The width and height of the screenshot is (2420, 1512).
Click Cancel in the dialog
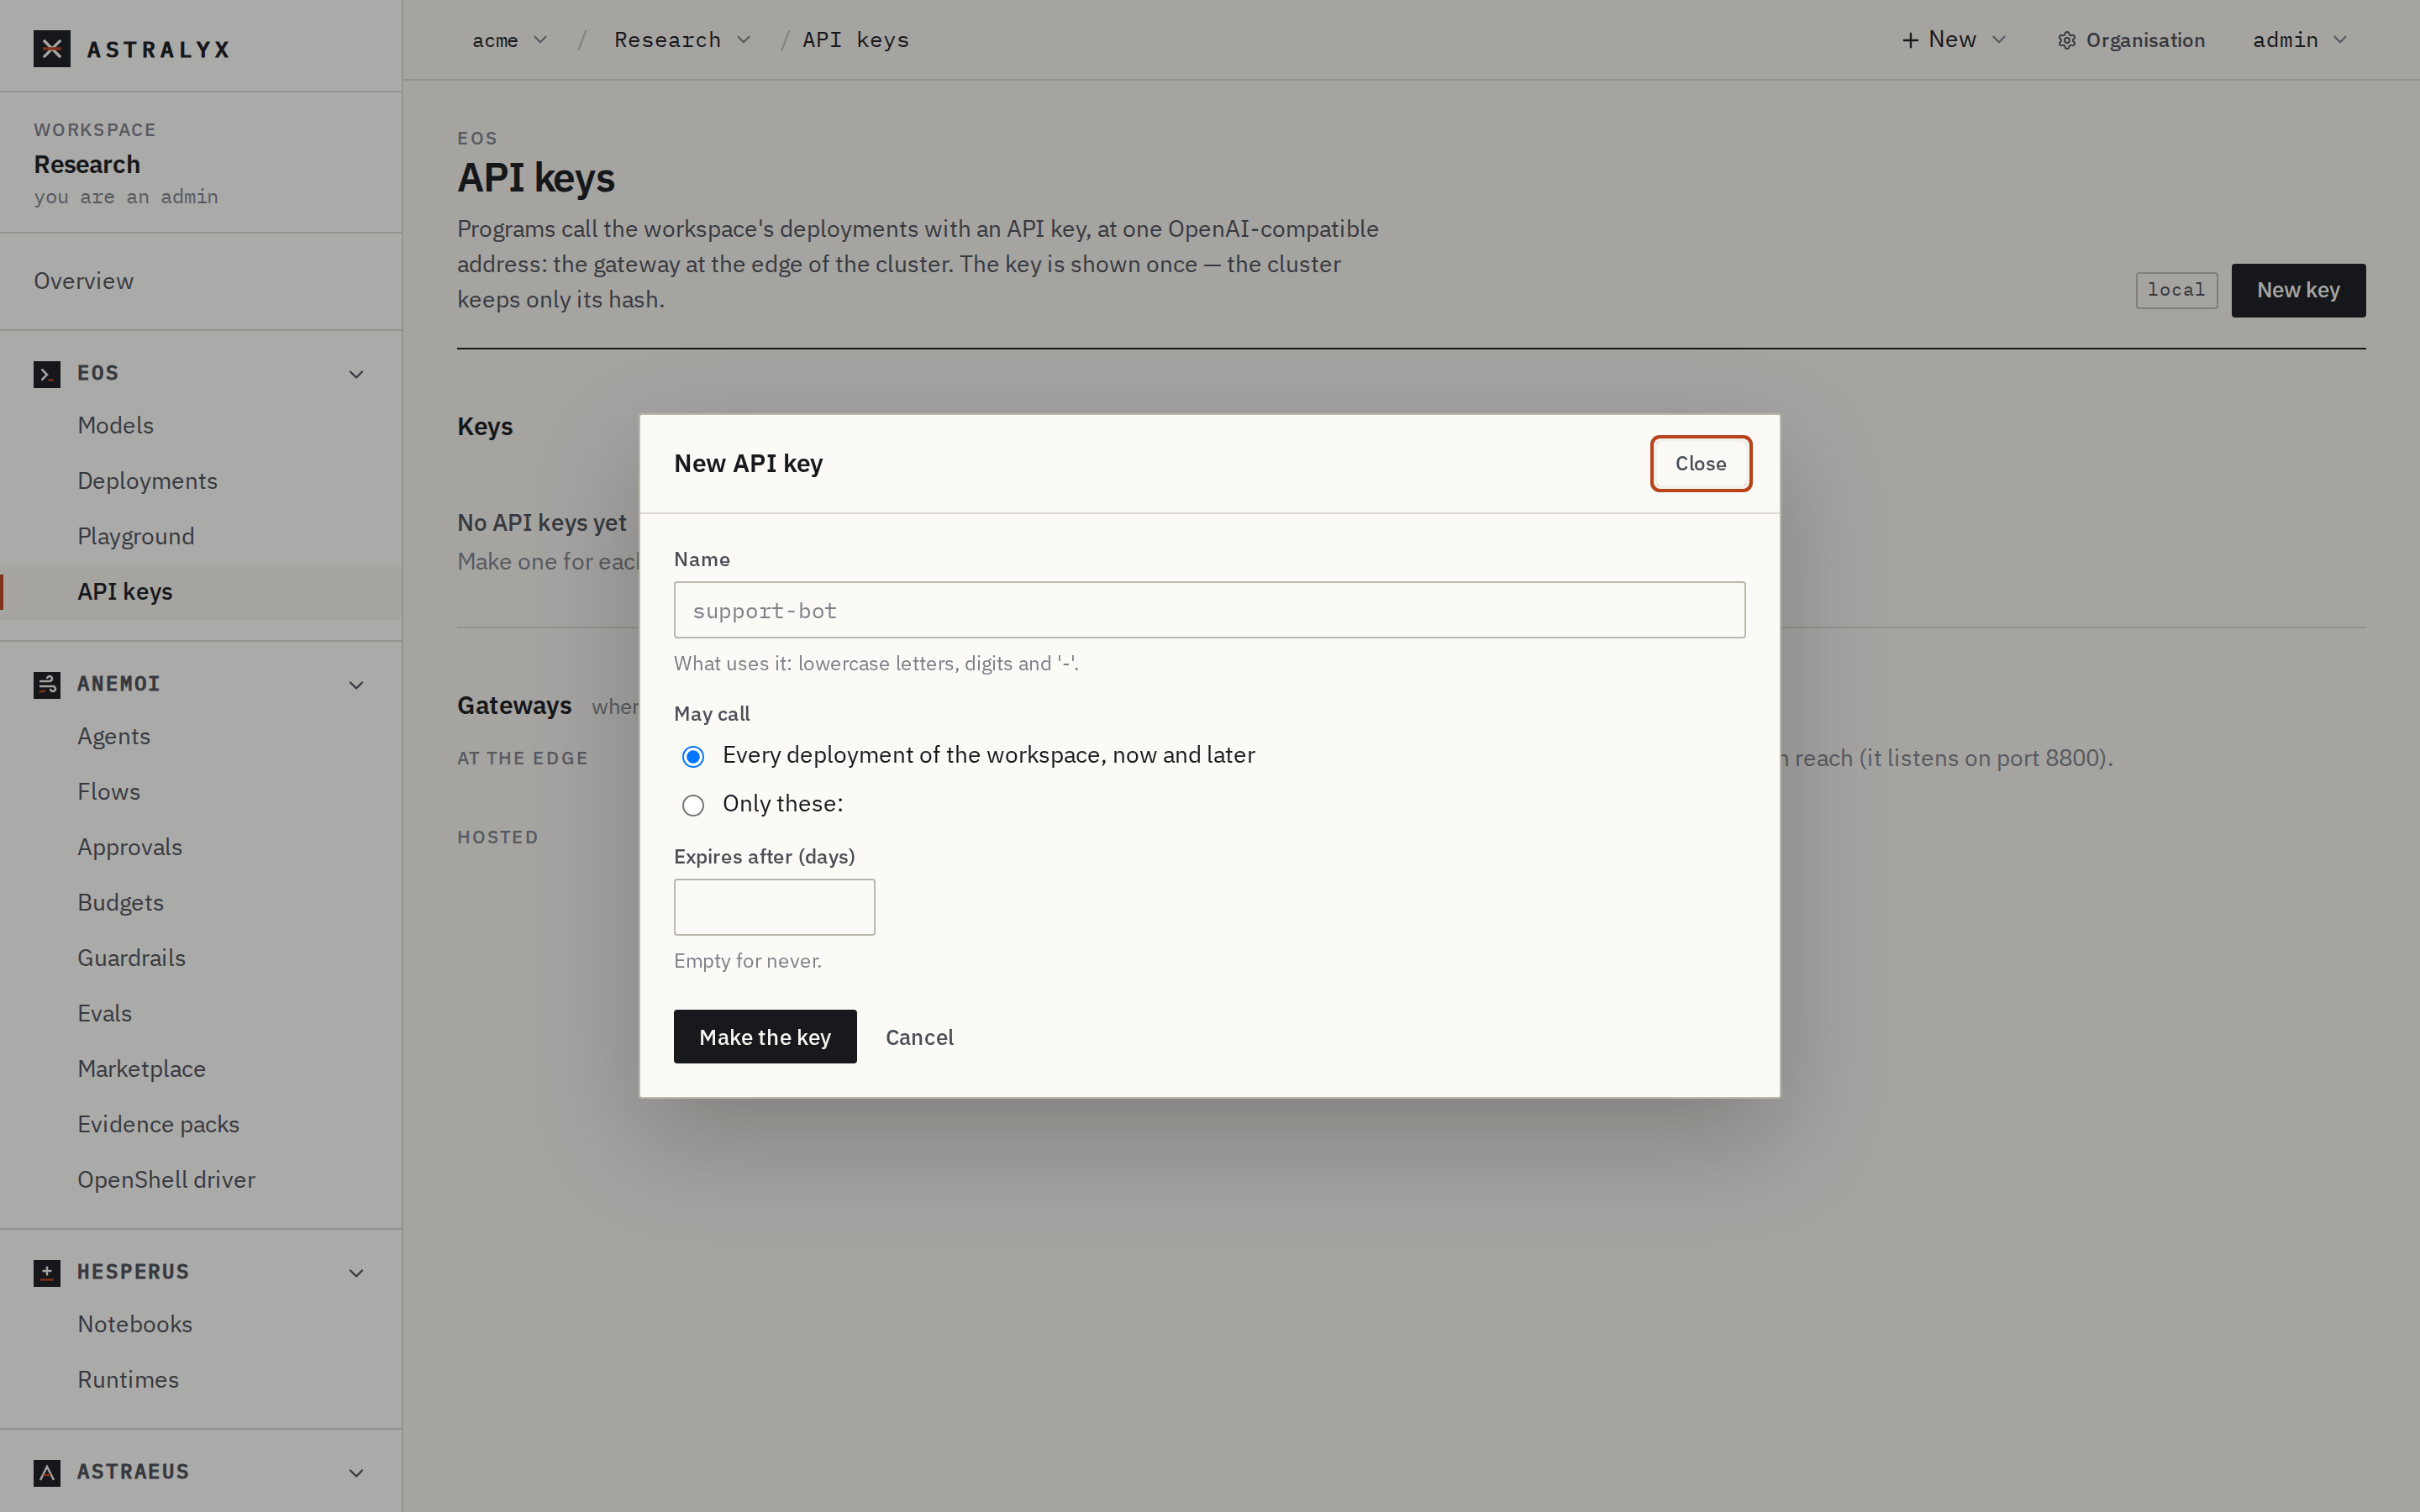pyautogui.click(x=919, y=1037)
